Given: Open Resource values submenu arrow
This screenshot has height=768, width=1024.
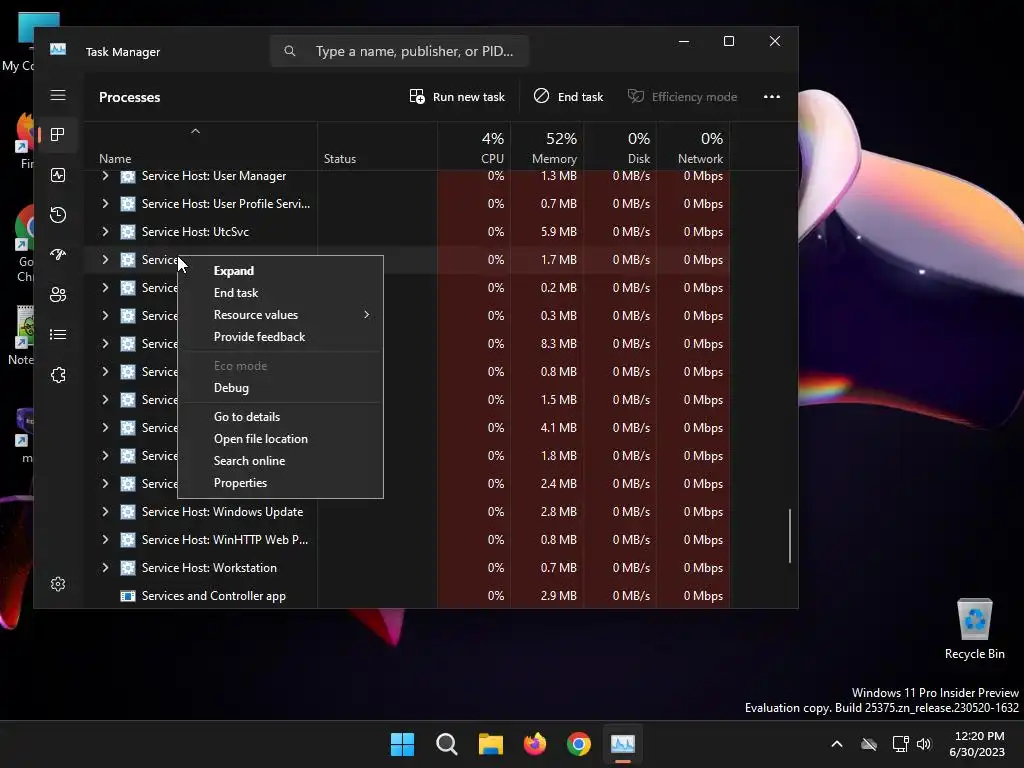Looking at the screenshot, I should pos(366,315).
